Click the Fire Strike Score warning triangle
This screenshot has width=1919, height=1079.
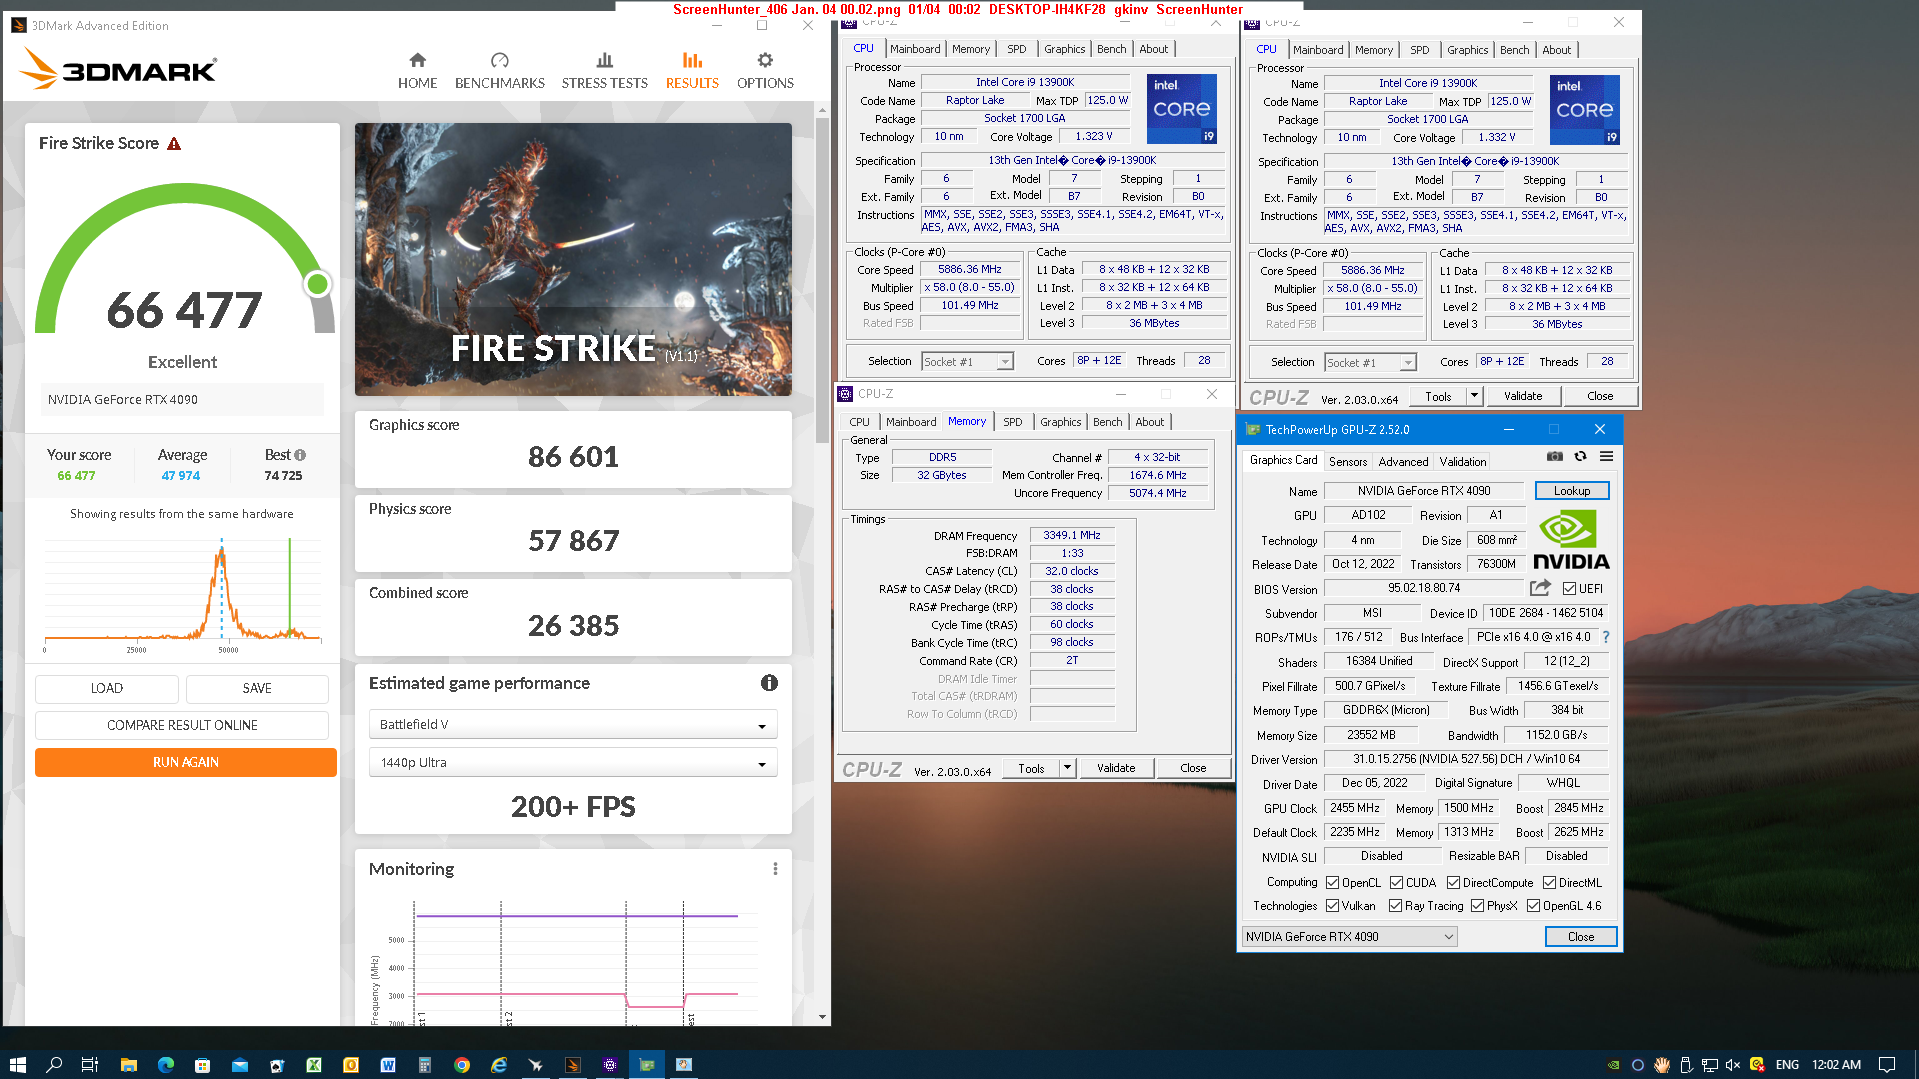[x=174, y=144]
